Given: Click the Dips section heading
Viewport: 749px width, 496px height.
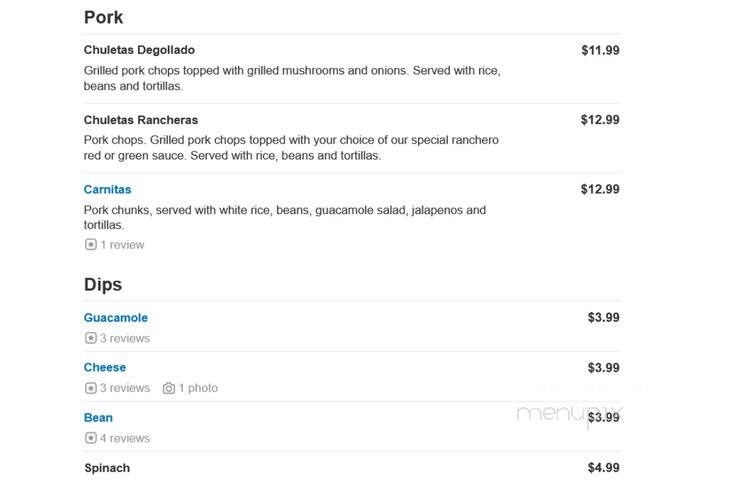Looking at the screenshot, I should [103, 285].
